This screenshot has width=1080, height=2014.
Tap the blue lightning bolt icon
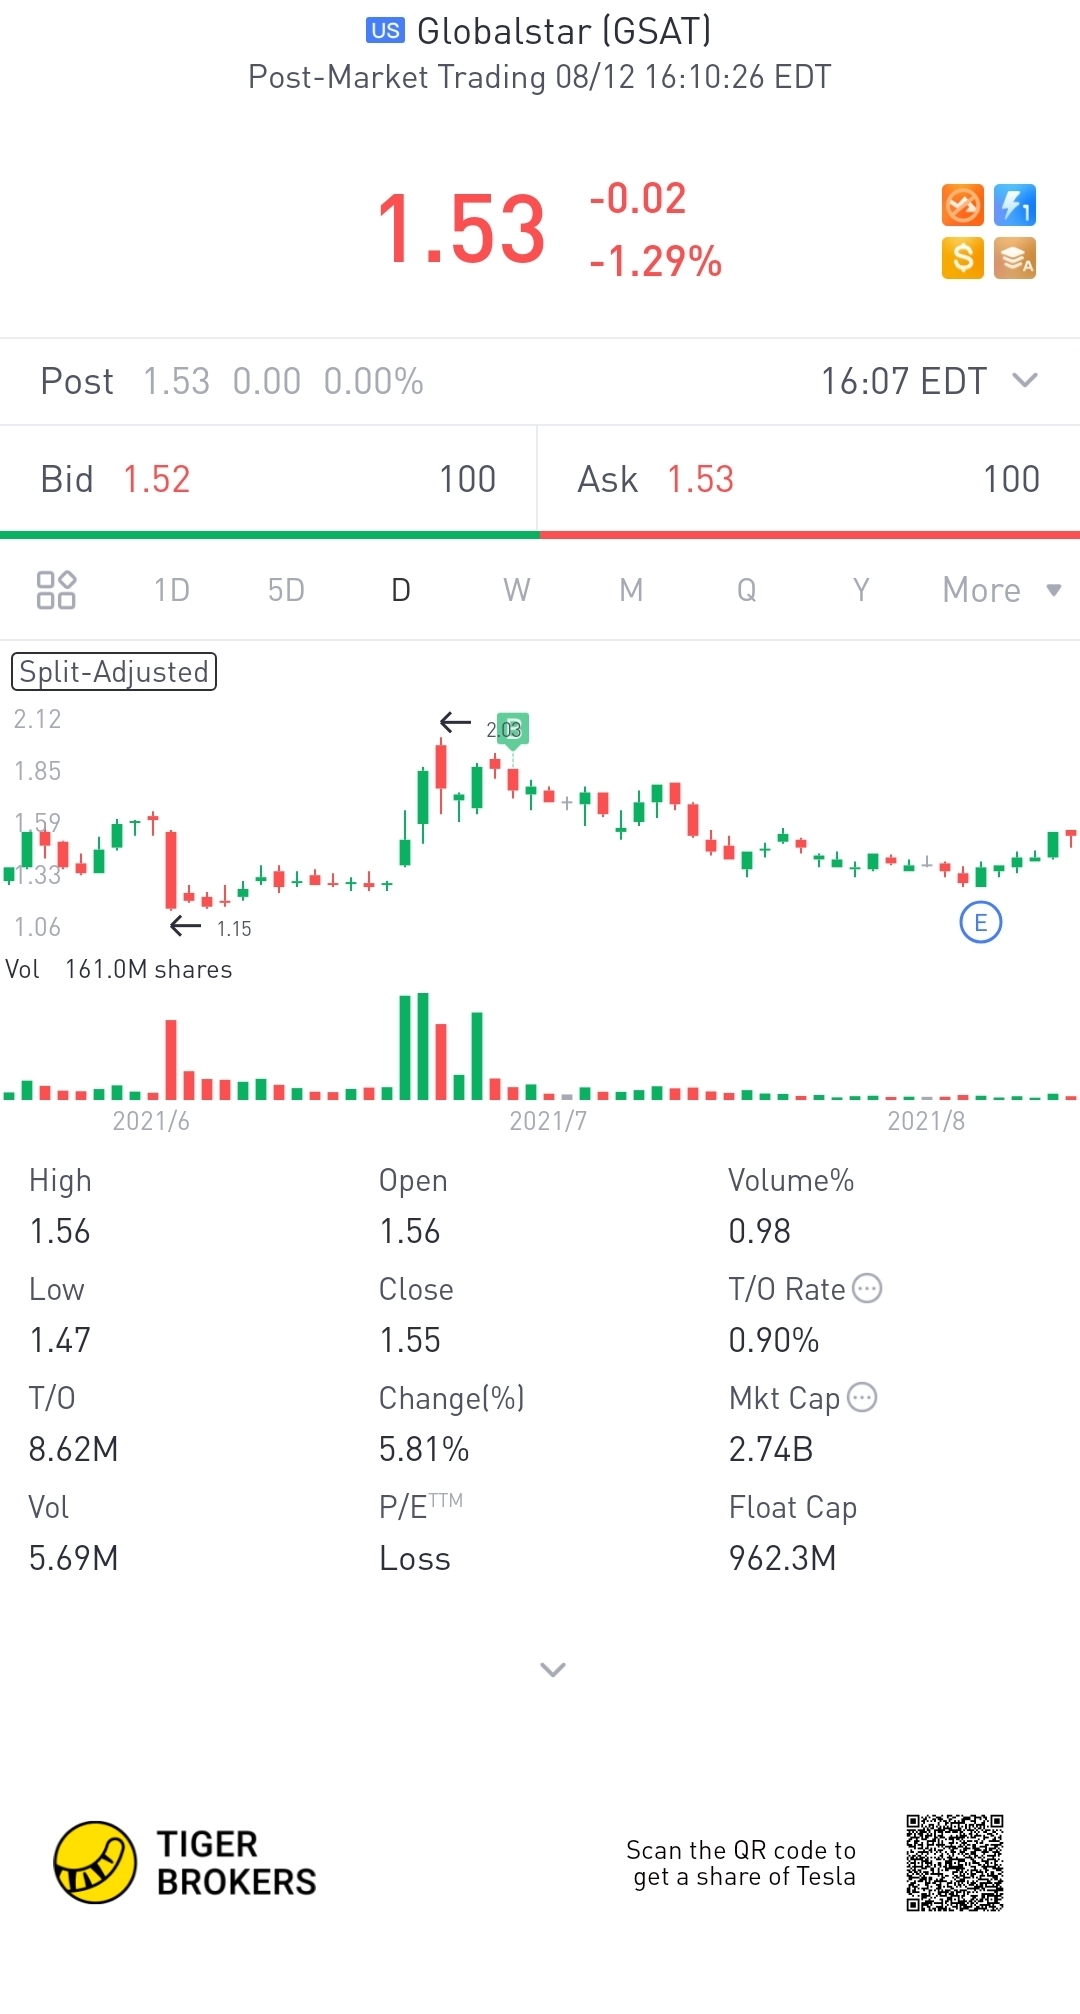(1015, 206)
